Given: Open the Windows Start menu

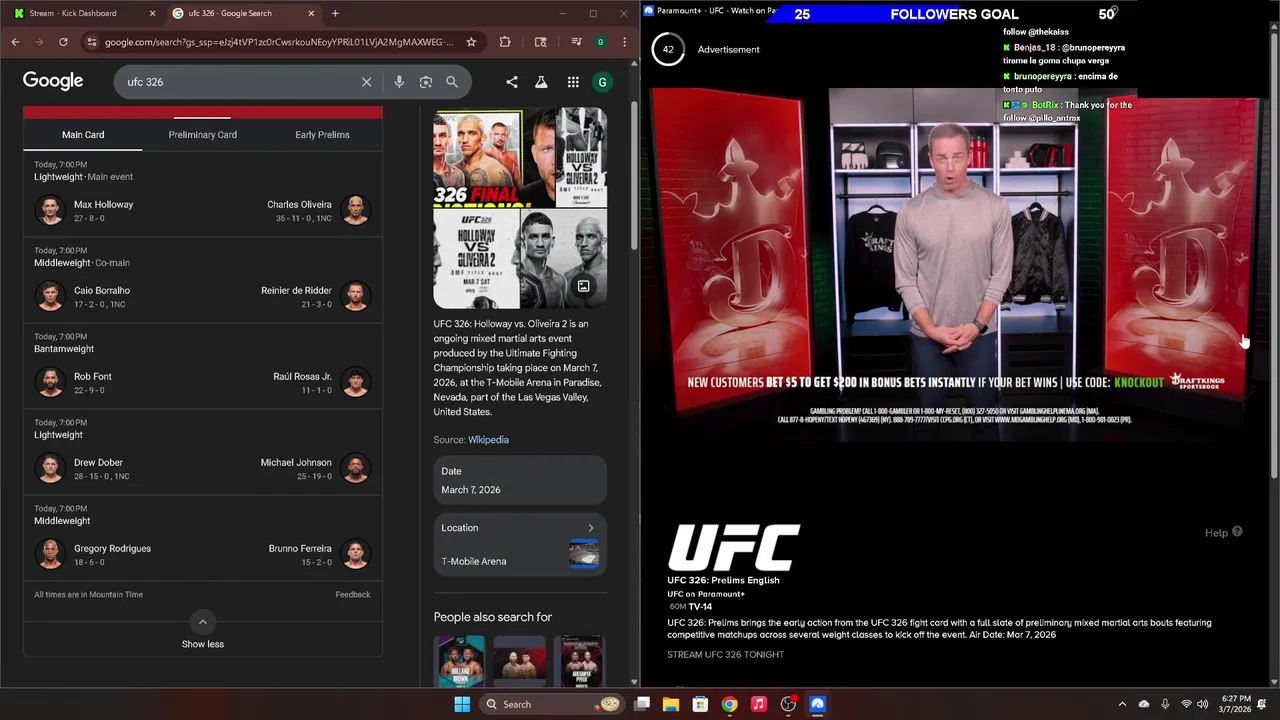Looking at the screenshot, I should pyautogui.click(x=462, y=704).
